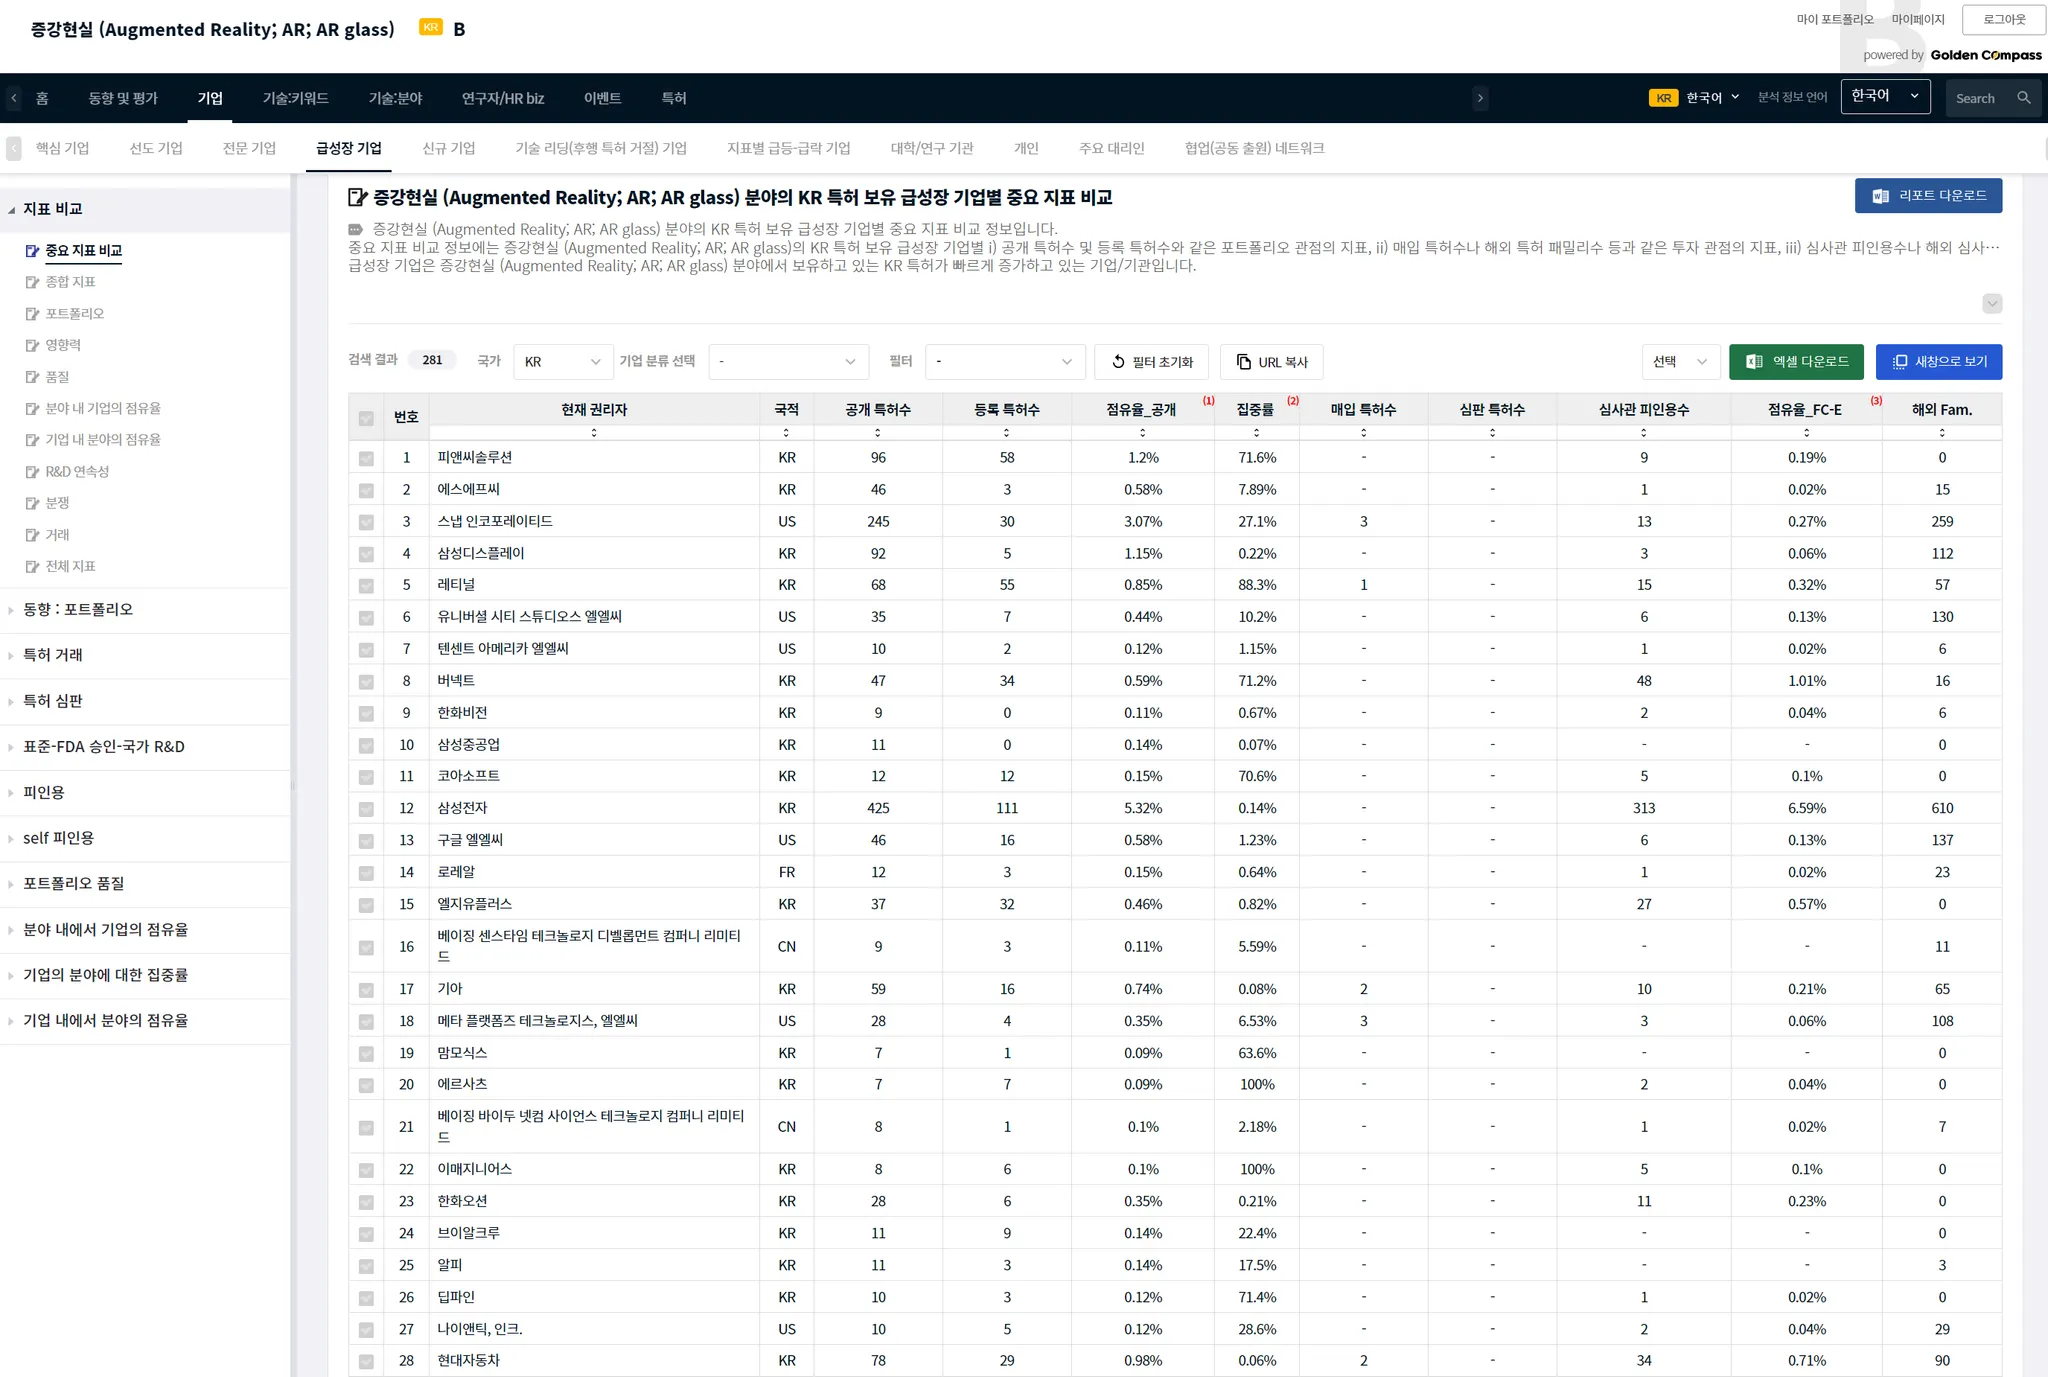Click the search magnifier icon
This screenshot has width=2048, height=1377.
[2023, 98]
